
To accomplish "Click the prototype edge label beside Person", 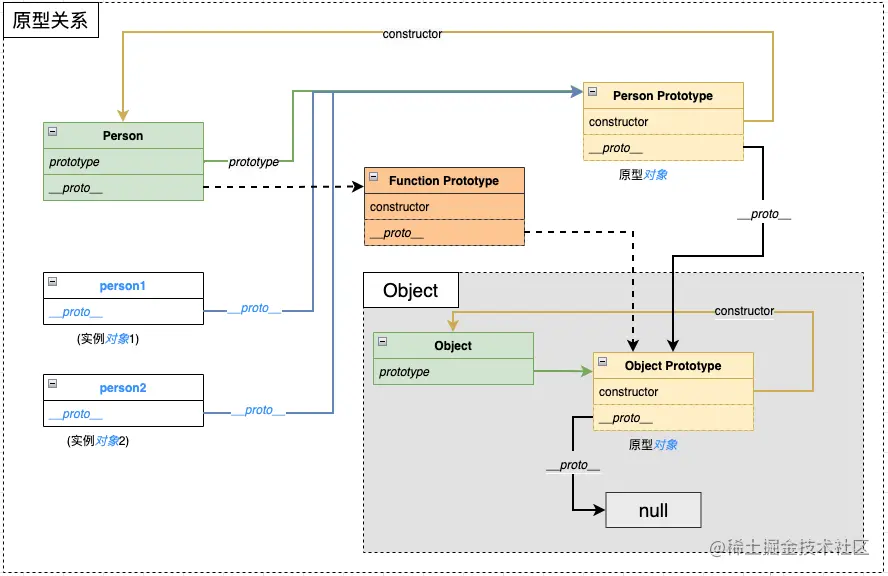I will [x=254, y=162].
